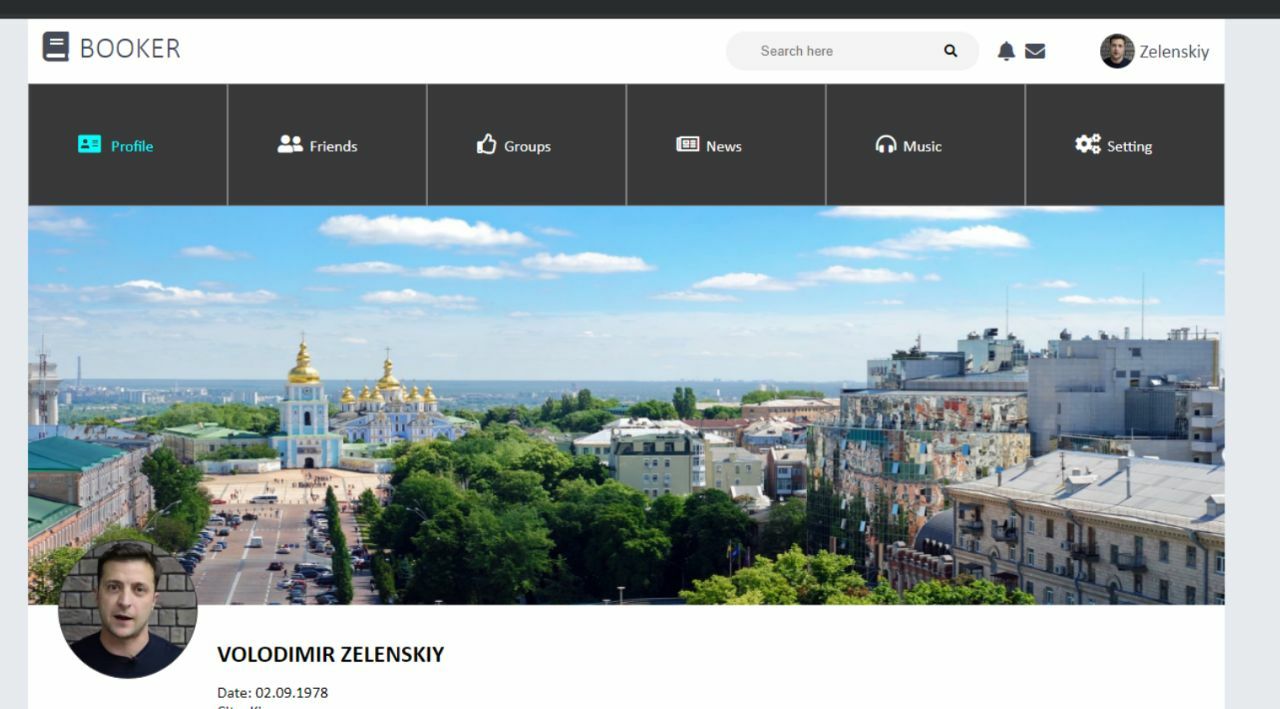Open notifications via the bell icon
This screenshot has width=1280, height=709.
1006,51
